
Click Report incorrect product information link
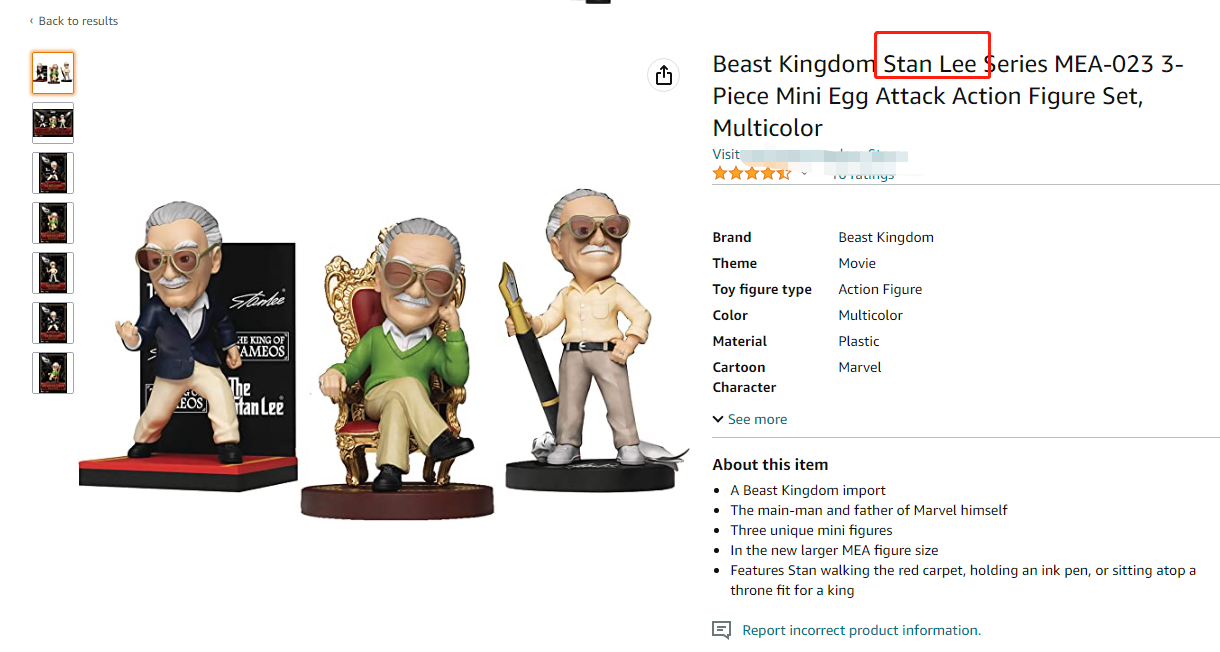click(861, 630)
